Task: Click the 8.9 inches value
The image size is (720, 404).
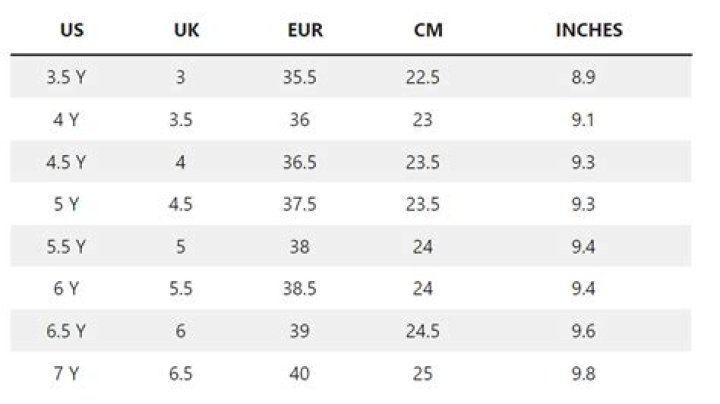Action: pyautogui.click(x=588, y=77)
